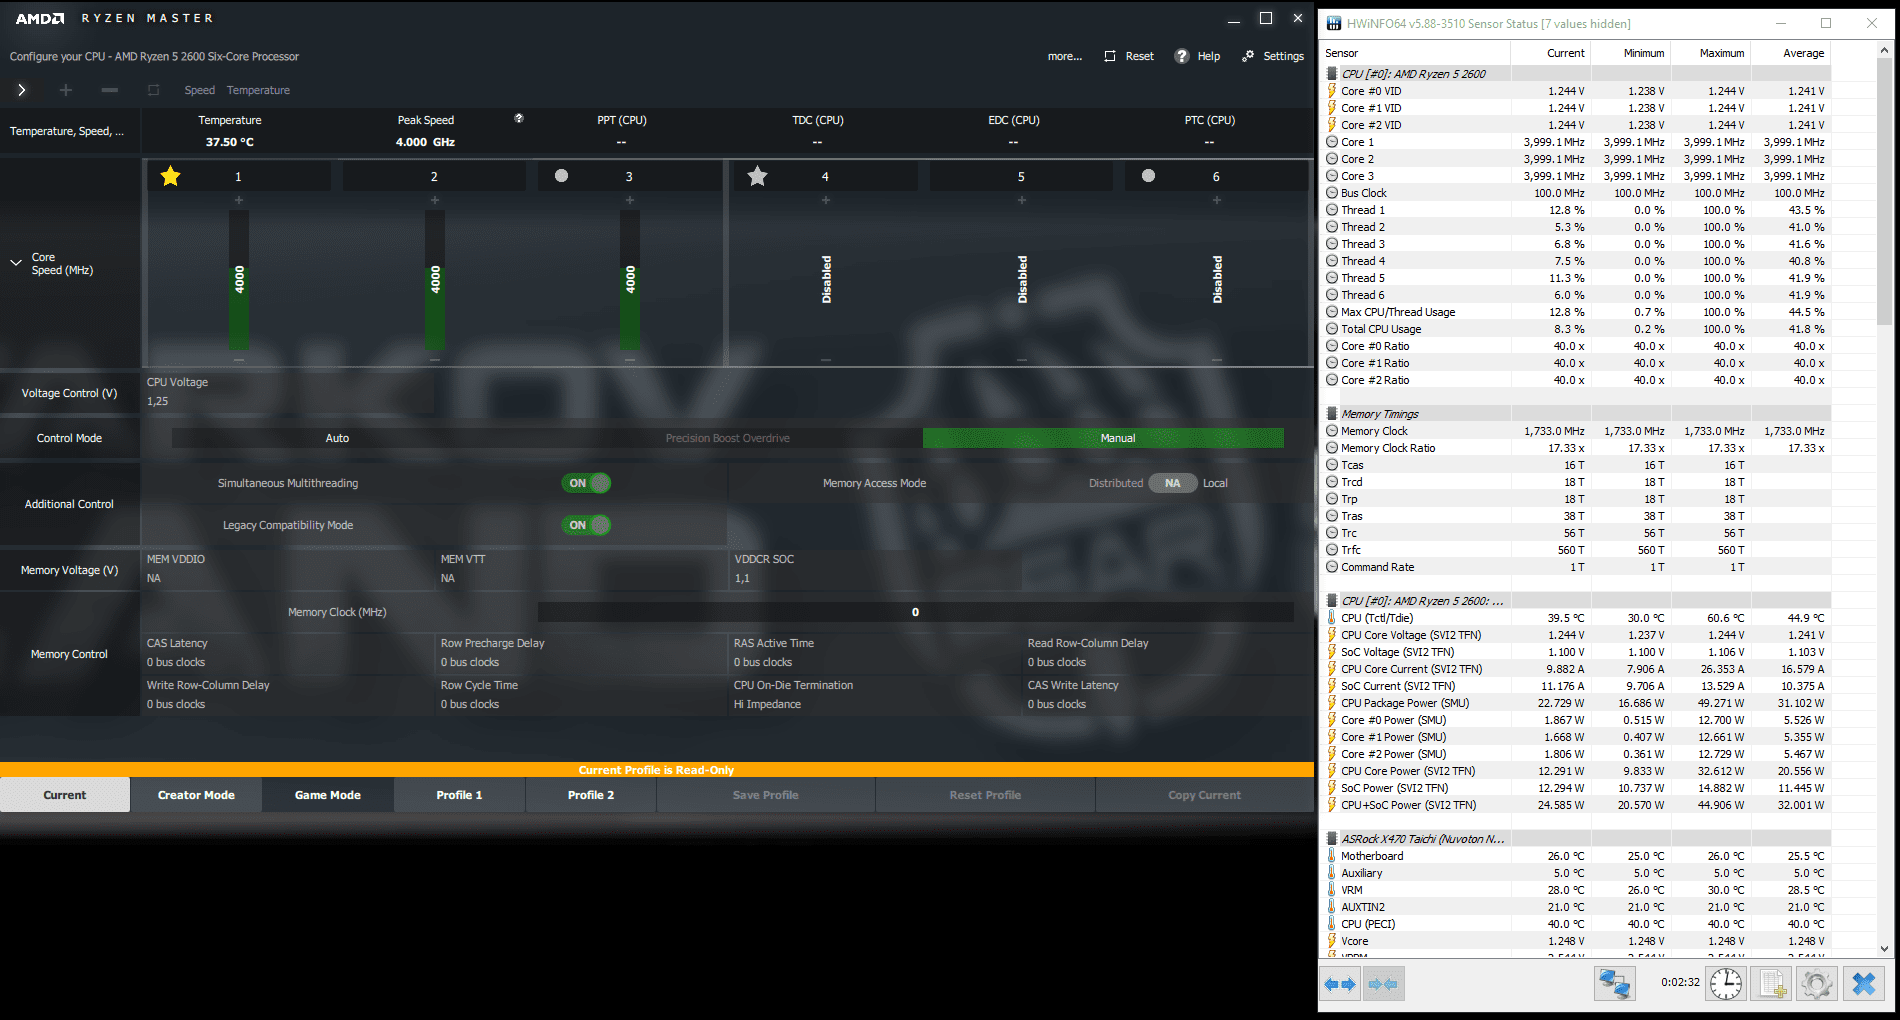Toggle the gold star on core 1

171,176
